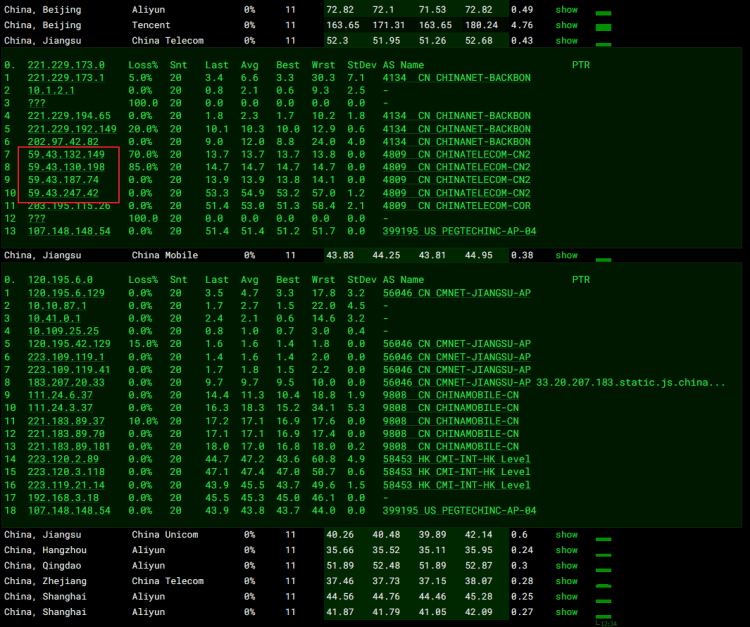Collapse the Jiangsu China Telecom traceroute
Viewport: 750px width, 627px height.
[567, 40]
